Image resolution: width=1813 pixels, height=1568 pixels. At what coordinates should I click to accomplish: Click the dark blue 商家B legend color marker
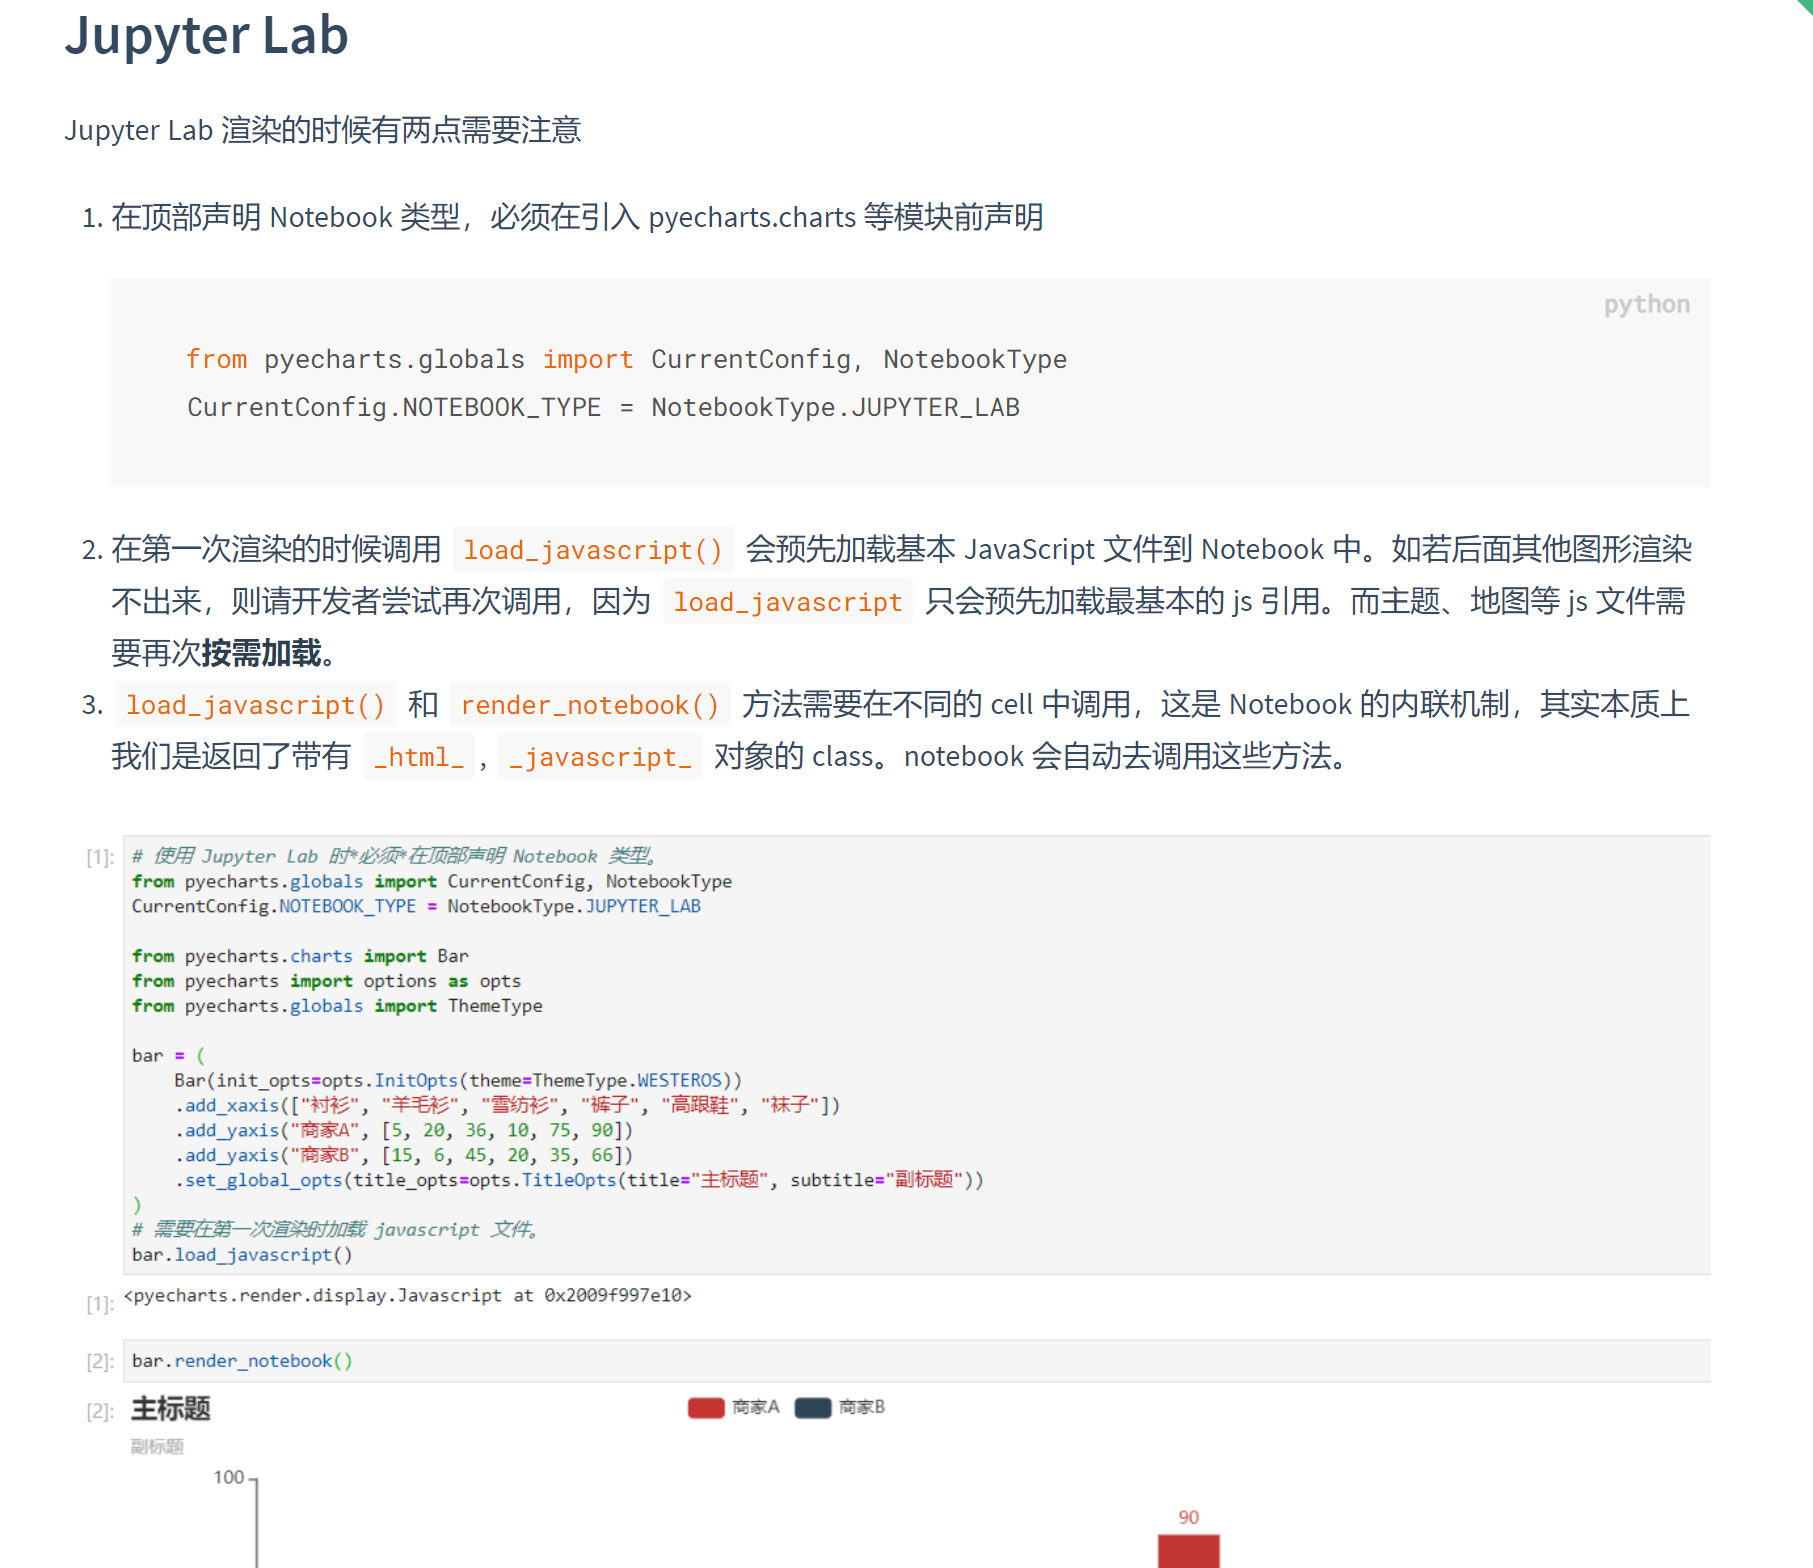(x=811, y=1407)
